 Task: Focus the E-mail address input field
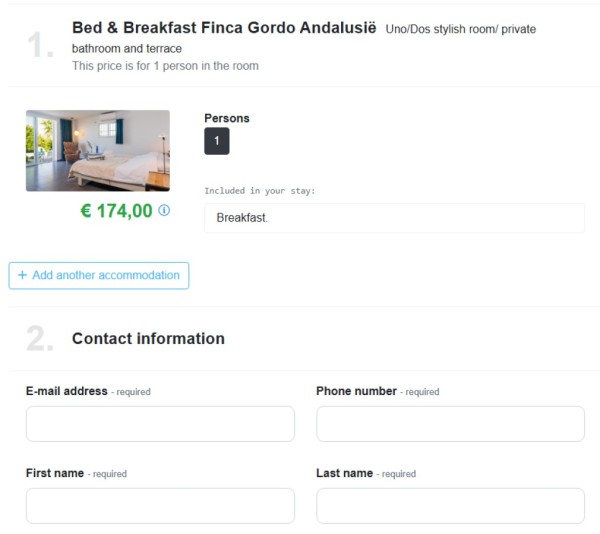point(160,424)
